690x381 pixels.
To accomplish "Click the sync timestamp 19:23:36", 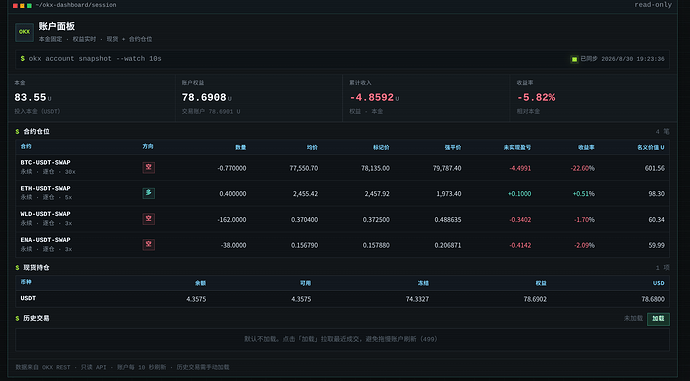I will coord(649,59).
